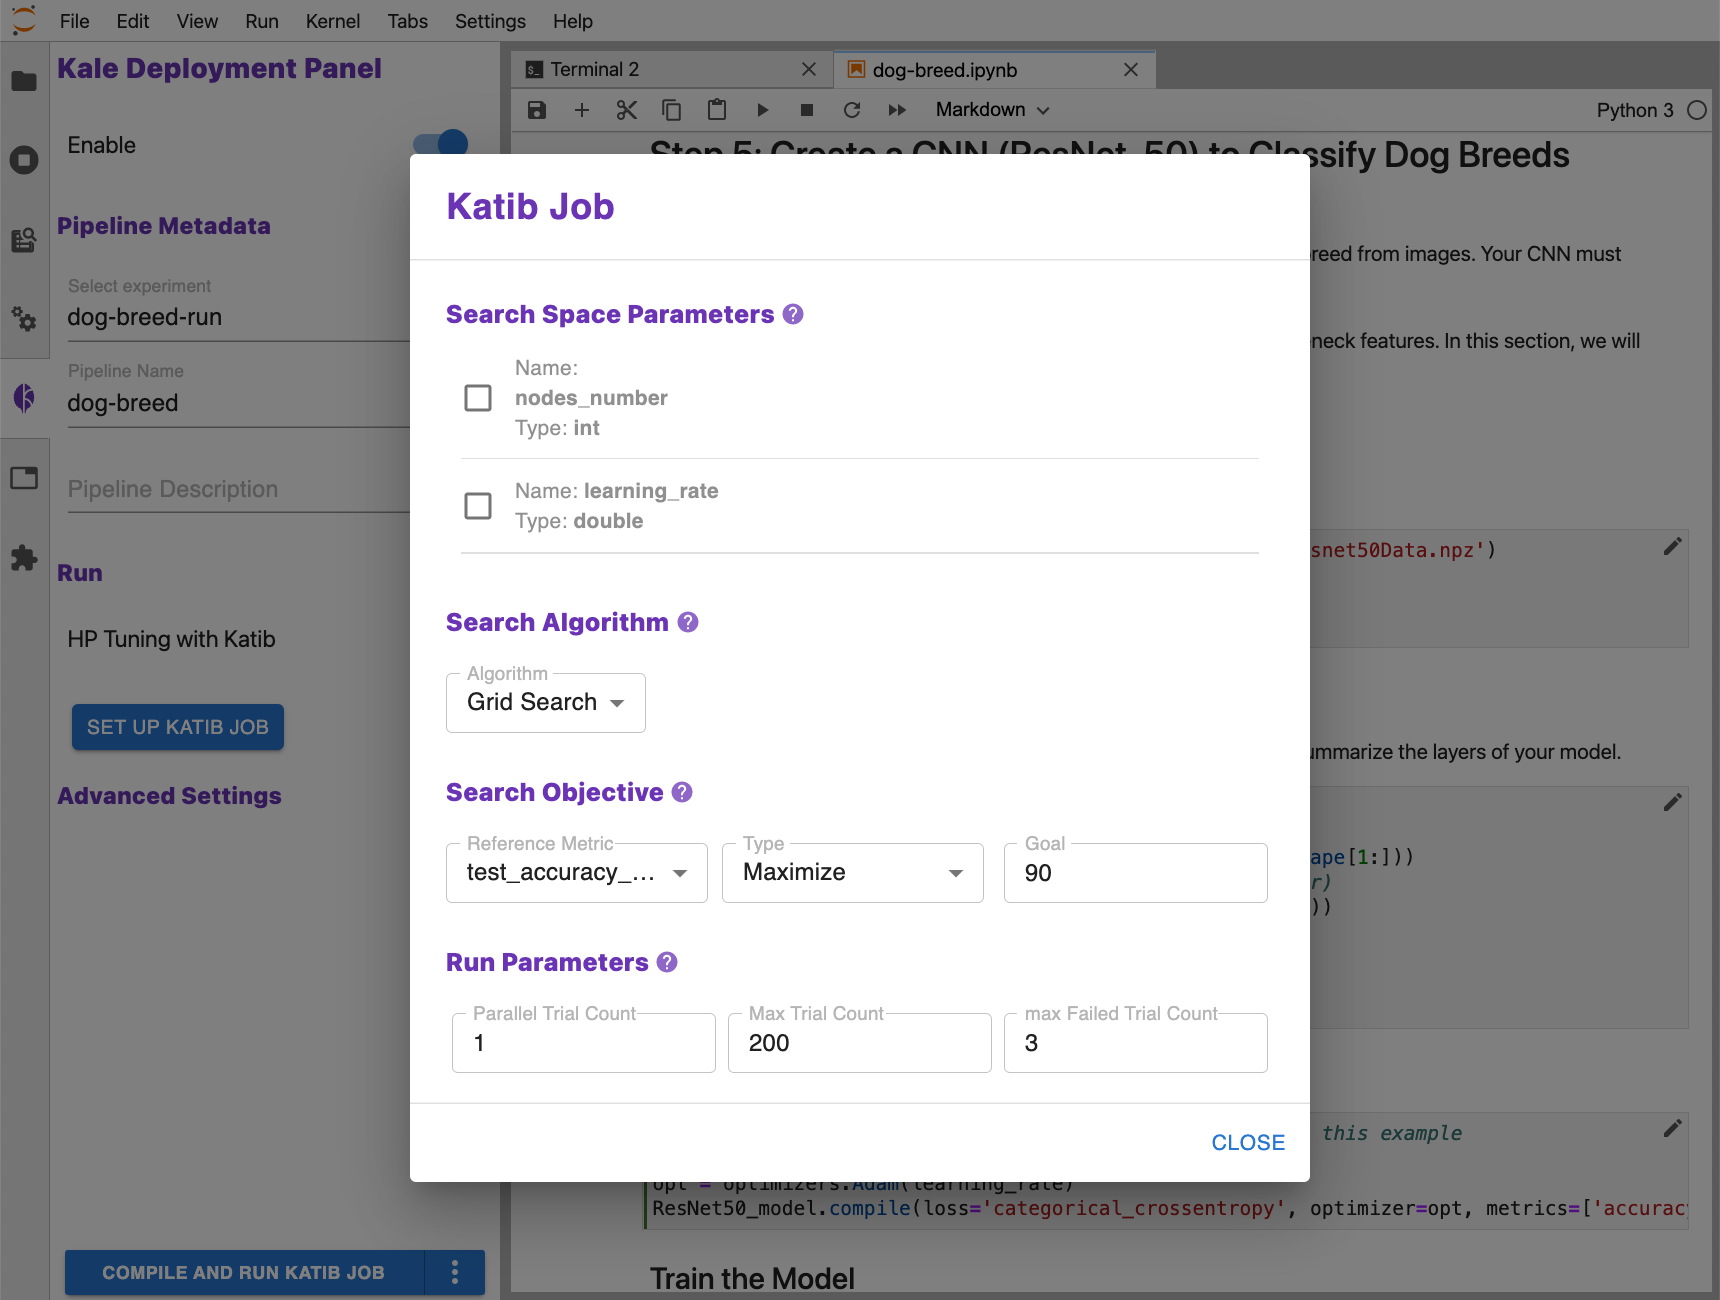The image size is (1720, 1300).
Task: Open the Edit menu
Action: coord(133,21)
